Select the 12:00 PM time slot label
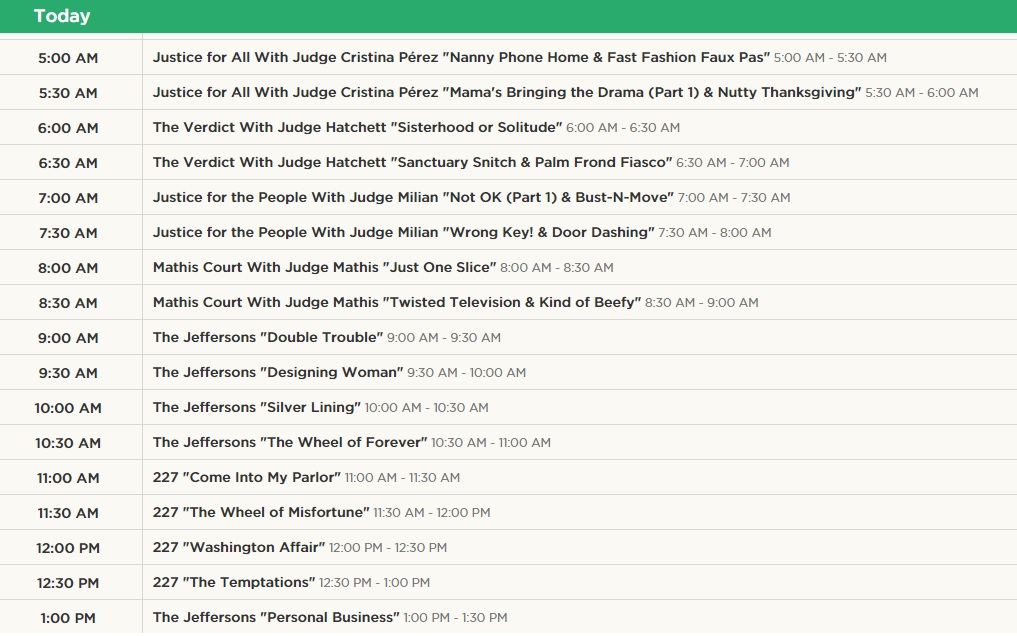 (x=68, y=548)
